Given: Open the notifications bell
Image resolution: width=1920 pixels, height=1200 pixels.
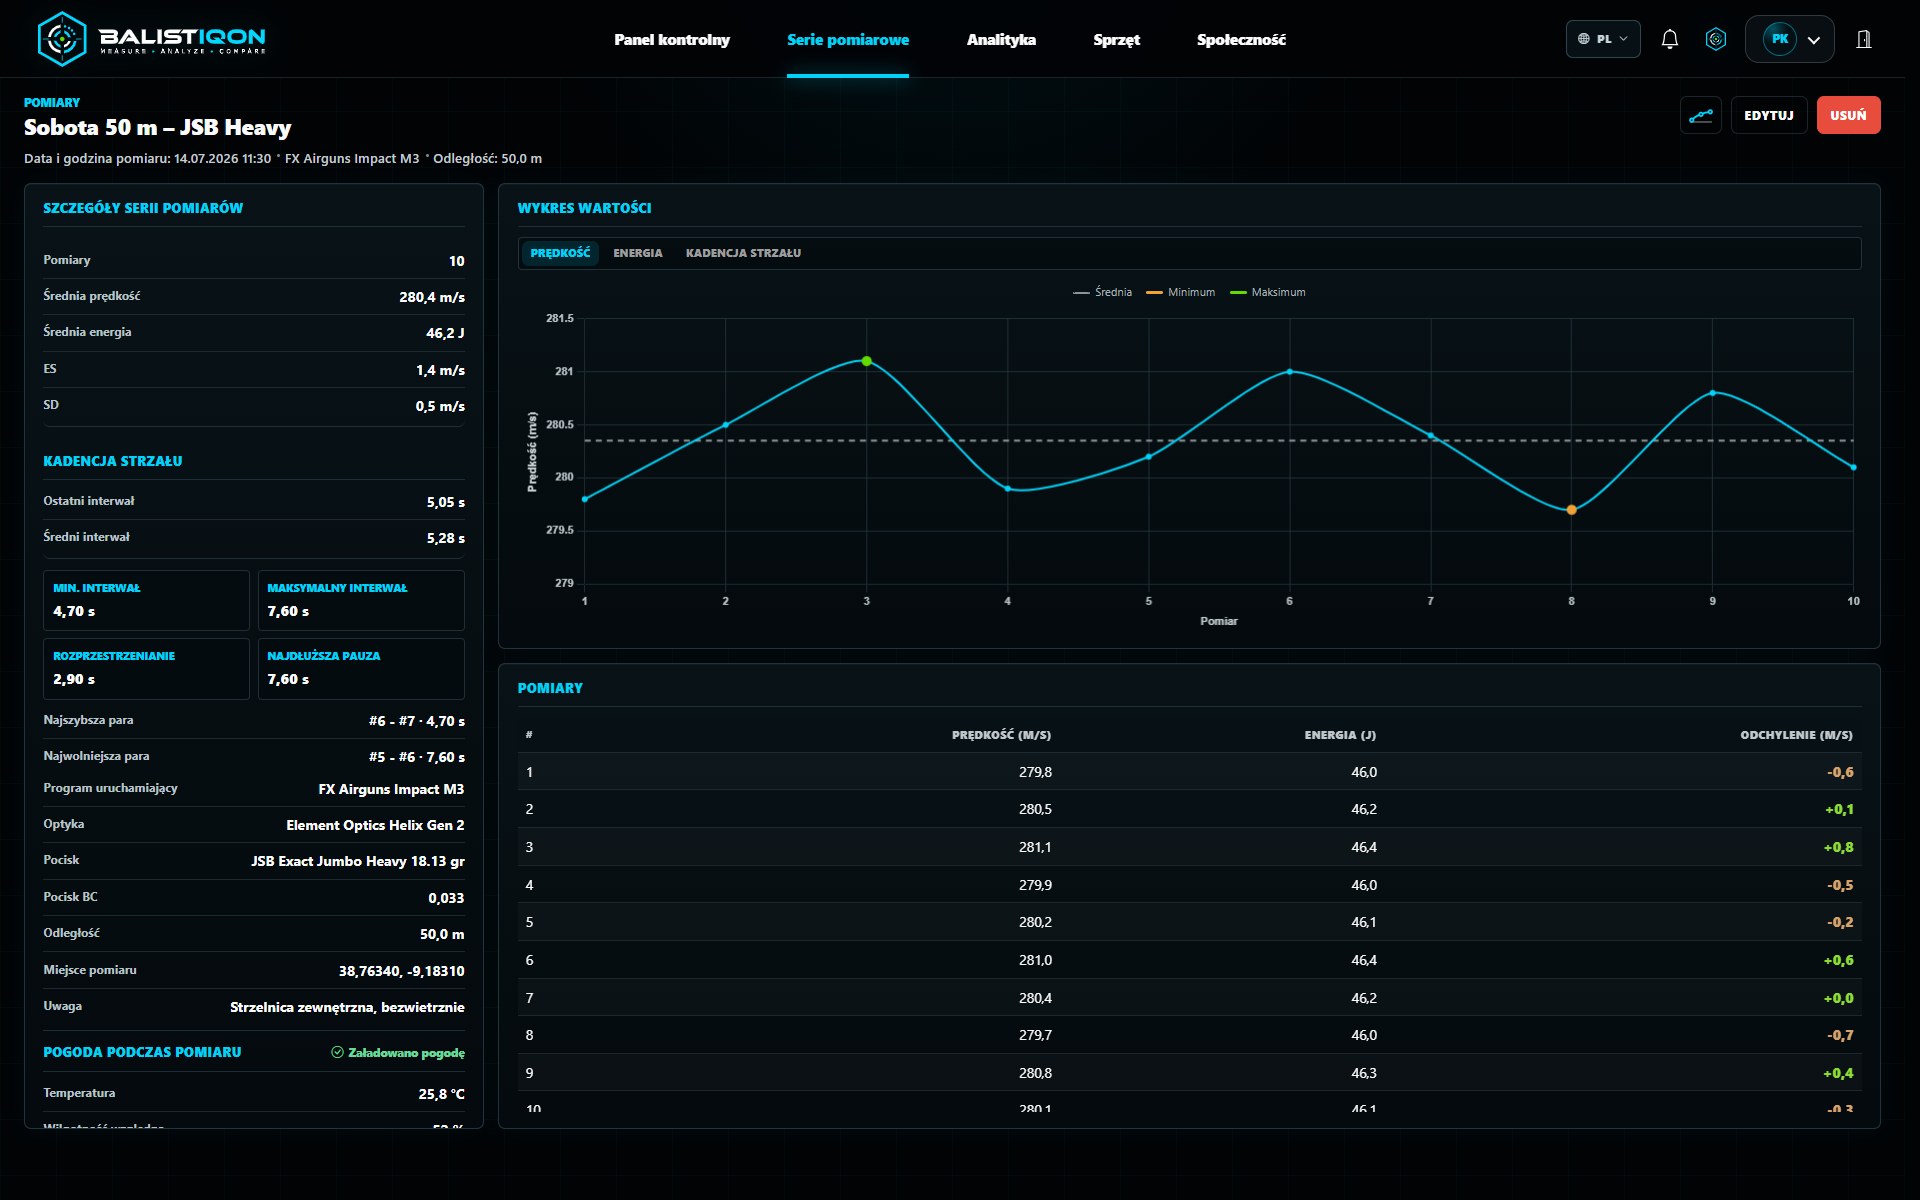Looking at the screenshot, I should coord(1669,39).
